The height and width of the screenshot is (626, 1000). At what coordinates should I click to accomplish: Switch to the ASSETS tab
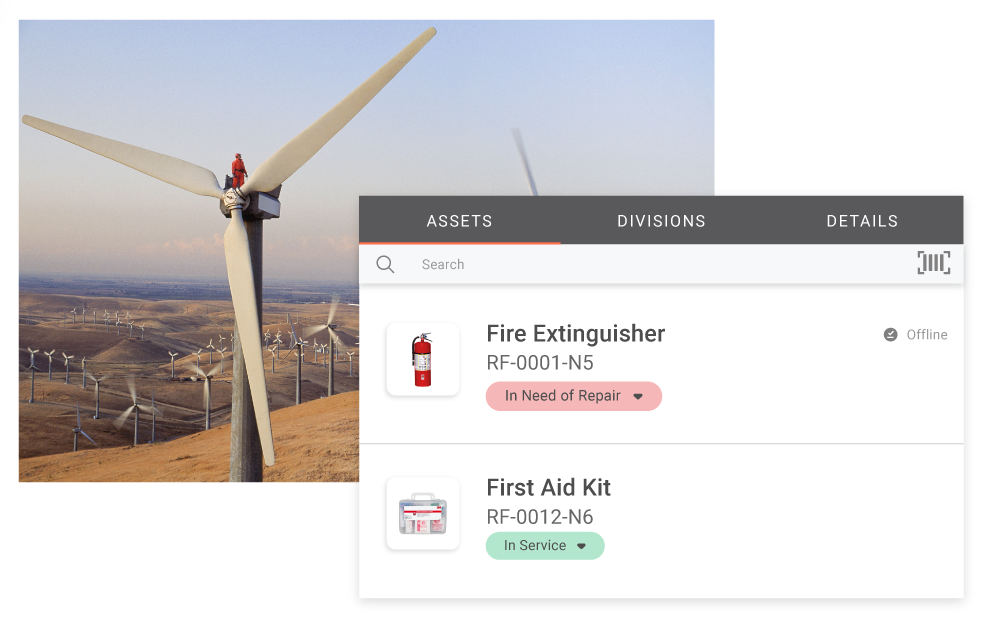tap(459, 221)
